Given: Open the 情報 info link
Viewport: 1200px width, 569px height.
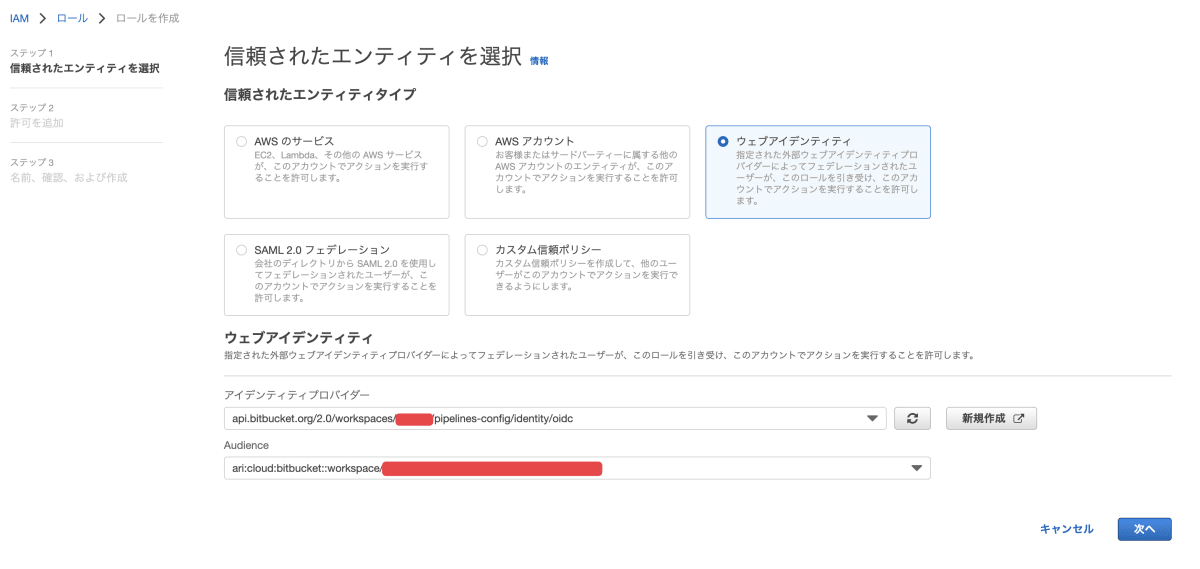Looking at the screenshot, I should (x=539, y=61).
